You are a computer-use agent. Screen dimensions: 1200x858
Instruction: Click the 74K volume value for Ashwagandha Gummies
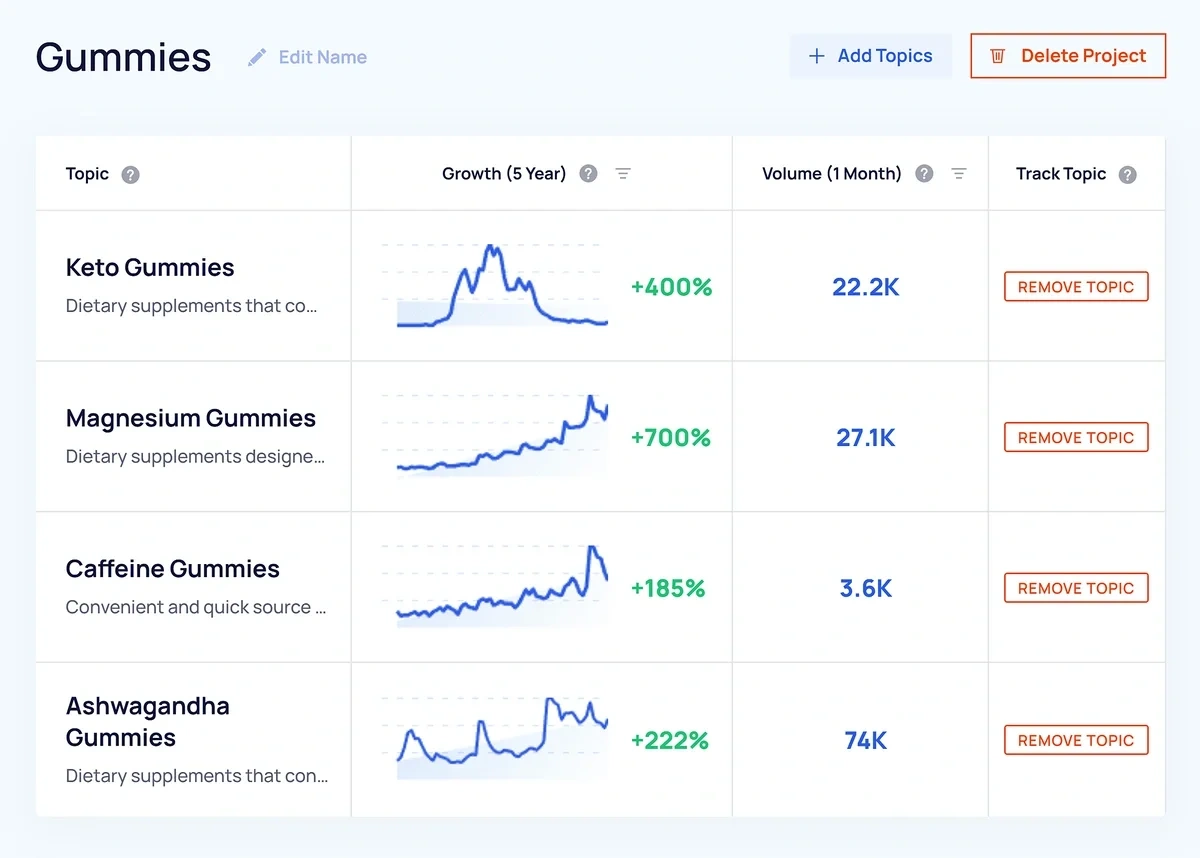tap(866, 740)
